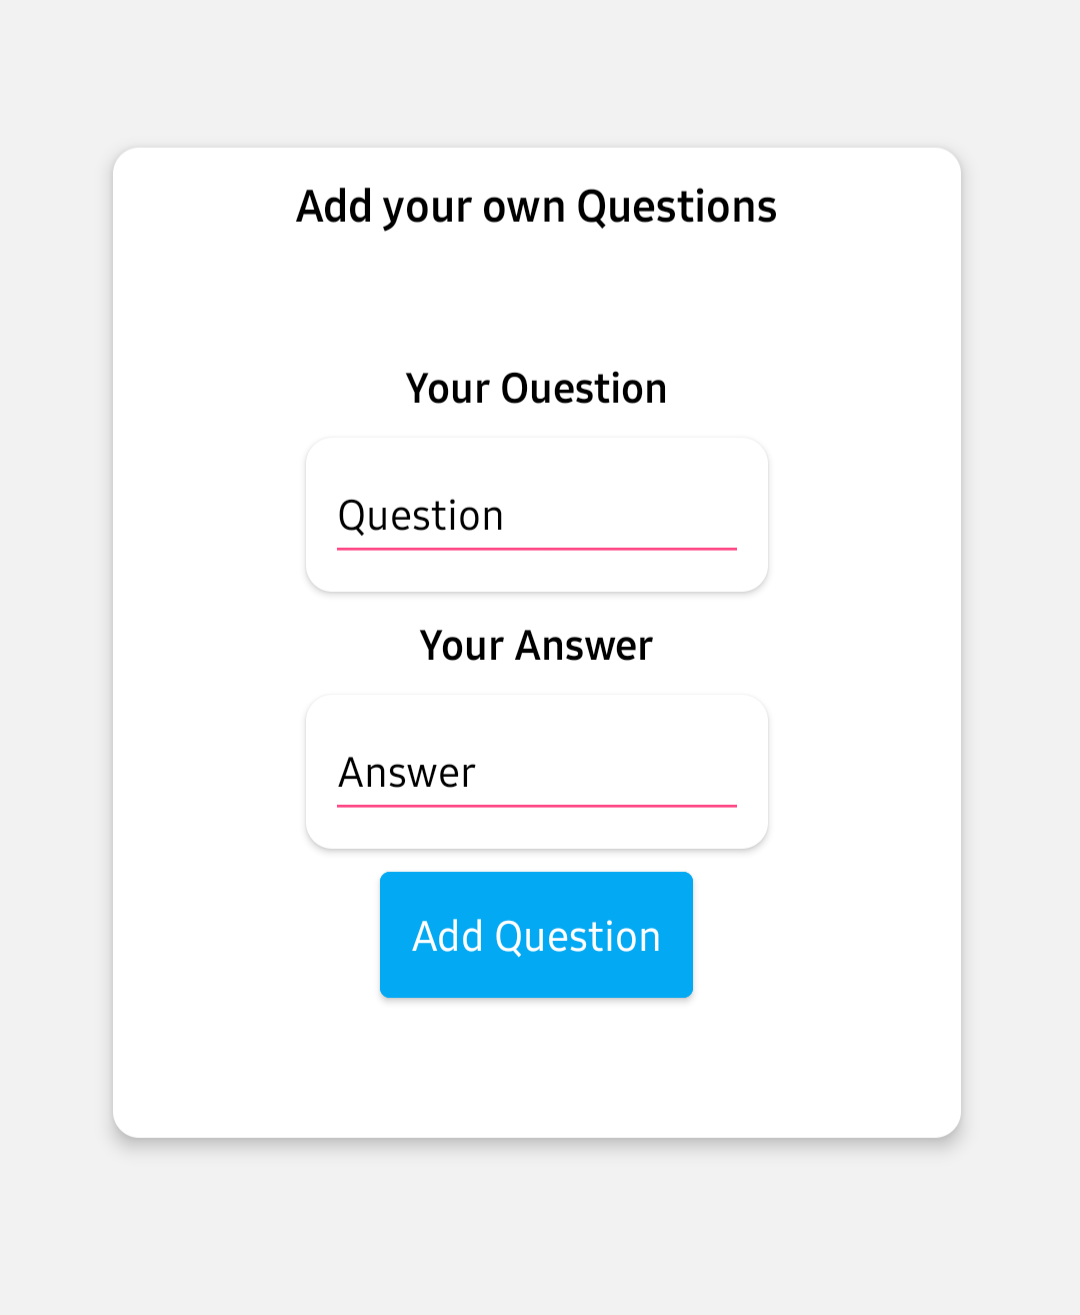Image resolution: width=1080 pixels, height=1315 pixels.
Task: Click the word 'Questions' in the heading
Action: [677, 207]
